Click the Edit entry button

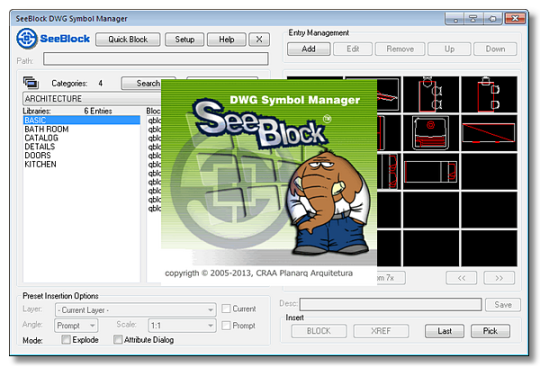click(x=353, y=49)
